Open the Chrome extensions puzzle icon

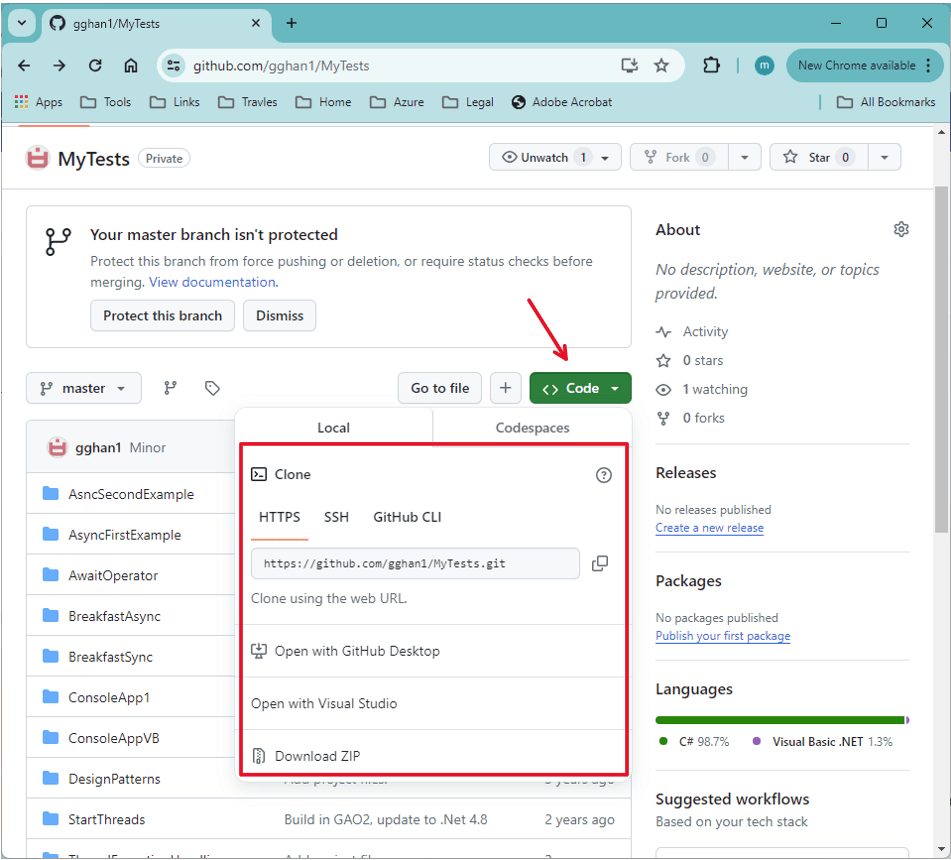[711, 66]
